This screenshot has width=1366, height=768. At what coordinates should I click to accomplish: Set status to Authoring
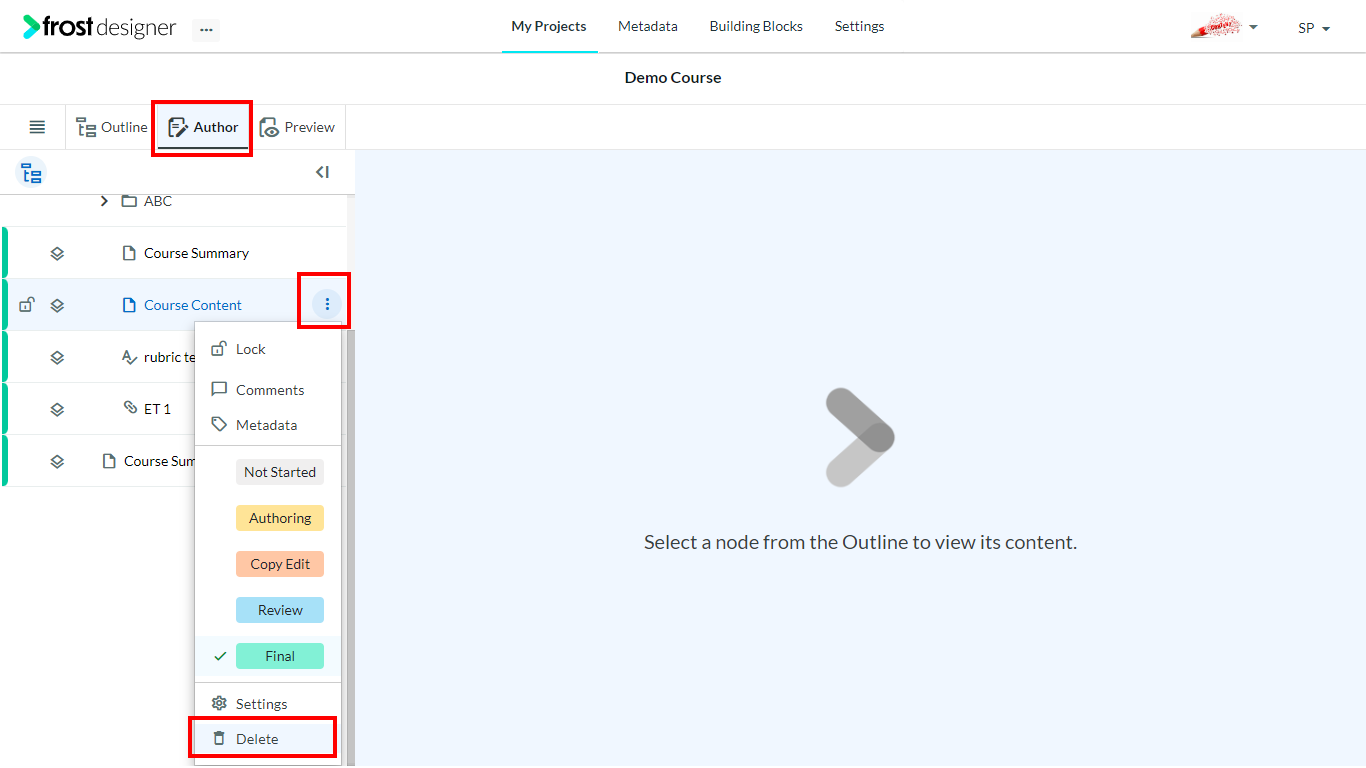280,518
